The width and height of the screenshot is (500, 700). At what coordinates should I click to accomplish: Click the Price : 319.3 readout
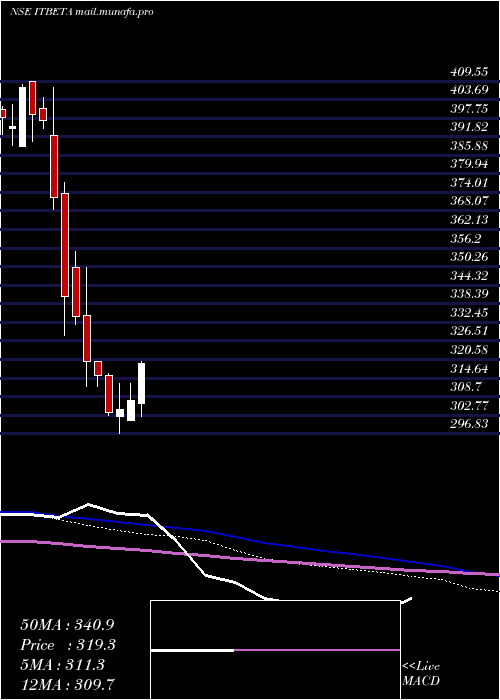click(67, 645)
